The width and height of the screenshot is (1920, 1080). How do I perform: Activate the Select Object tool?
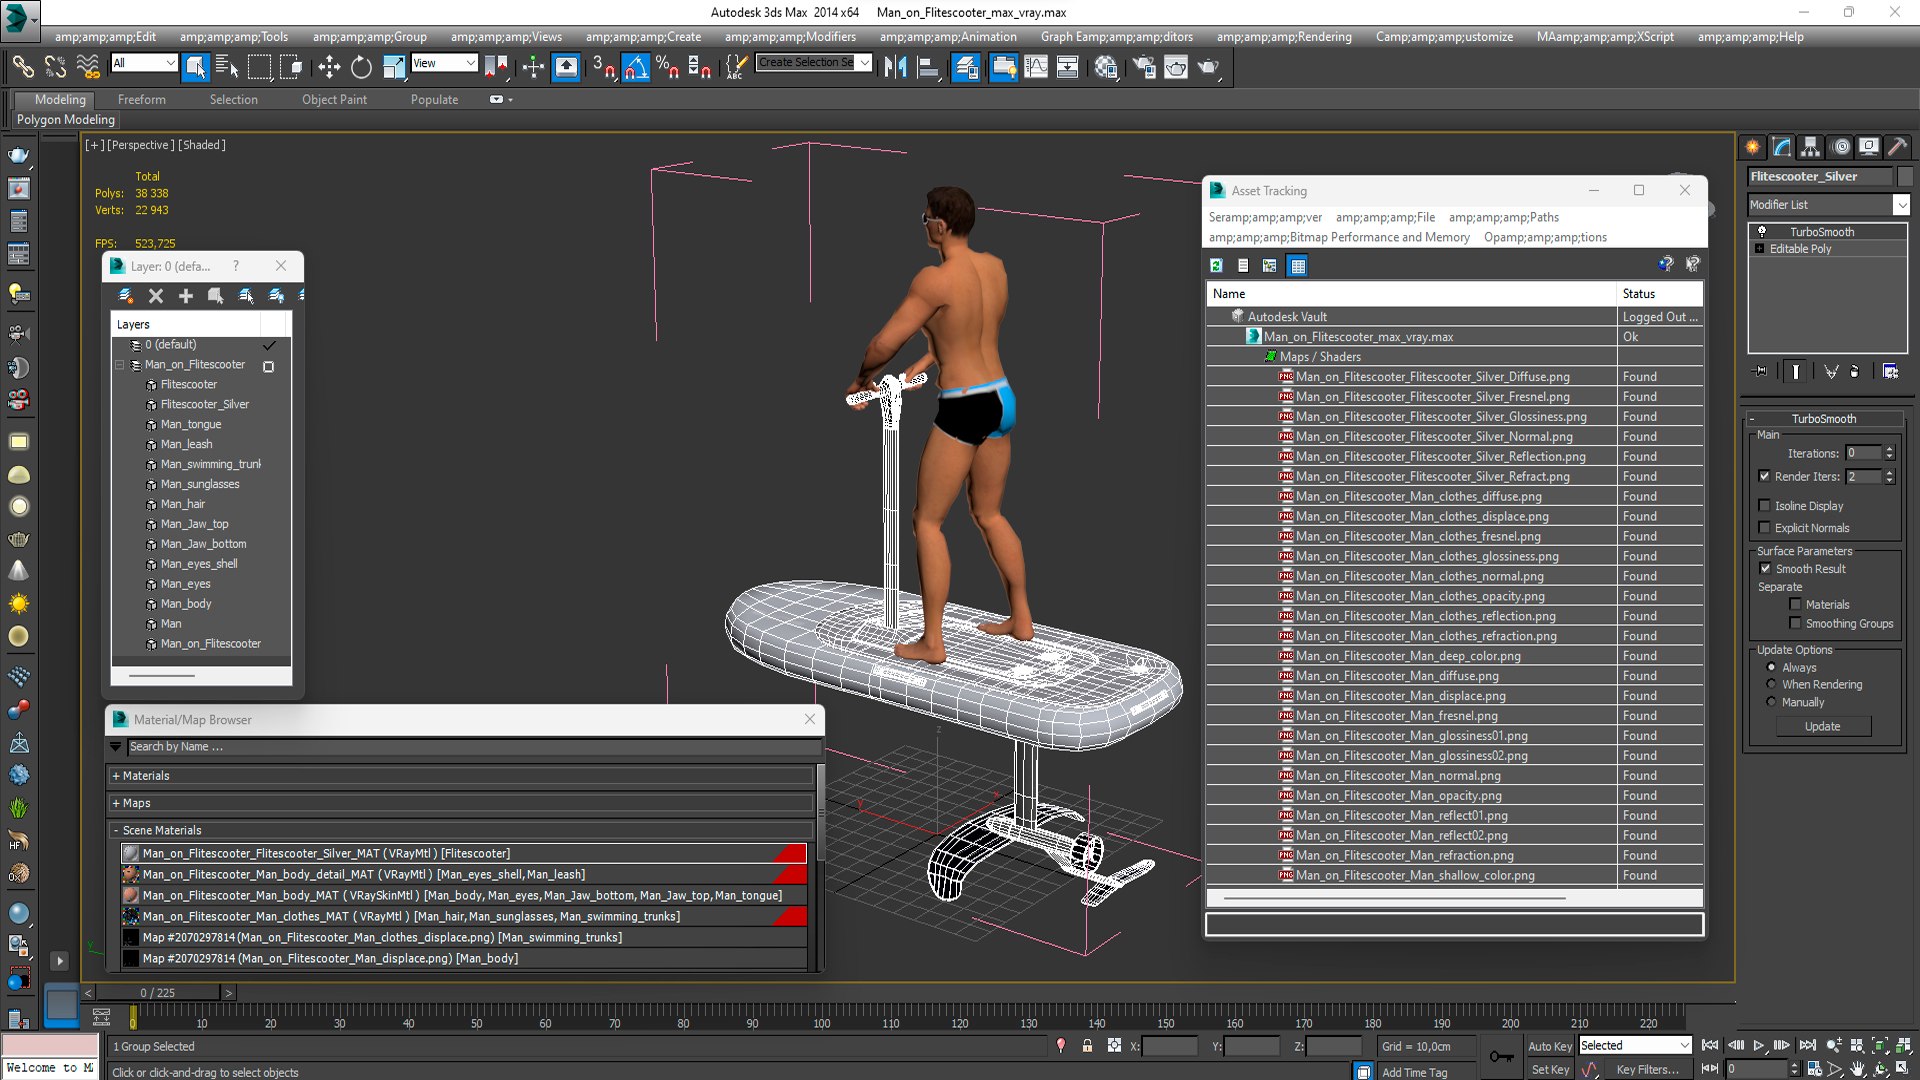pyautogui.click(x=196, y=67)
